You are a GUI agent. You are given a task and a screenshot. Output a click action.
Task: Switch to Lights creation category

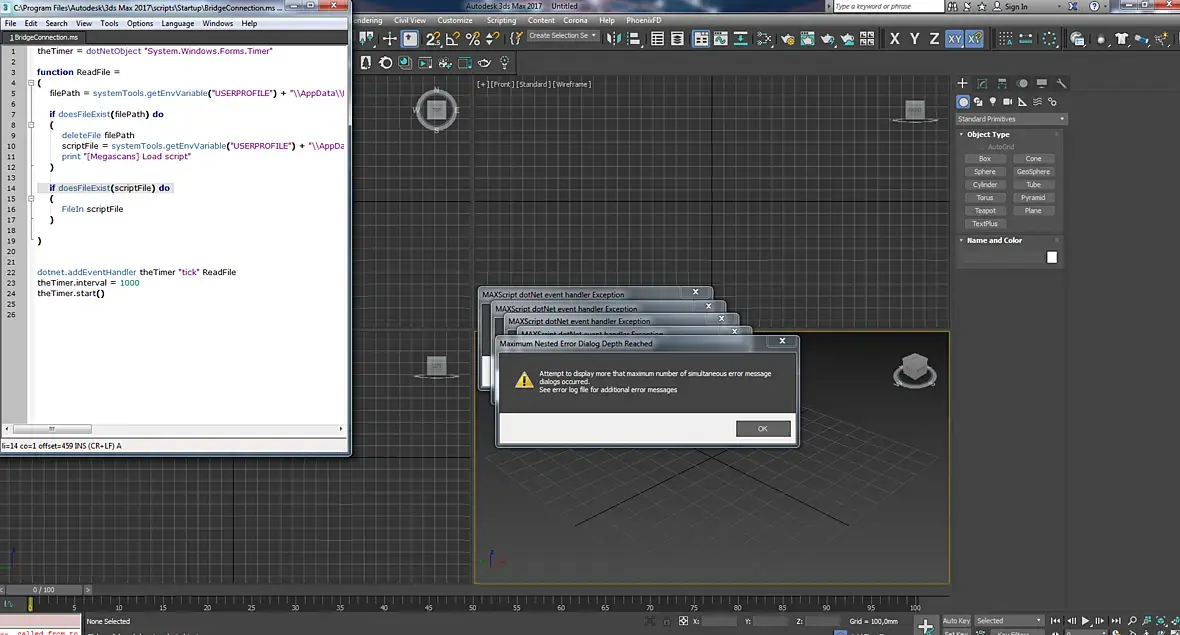click(x=993, y=102)
